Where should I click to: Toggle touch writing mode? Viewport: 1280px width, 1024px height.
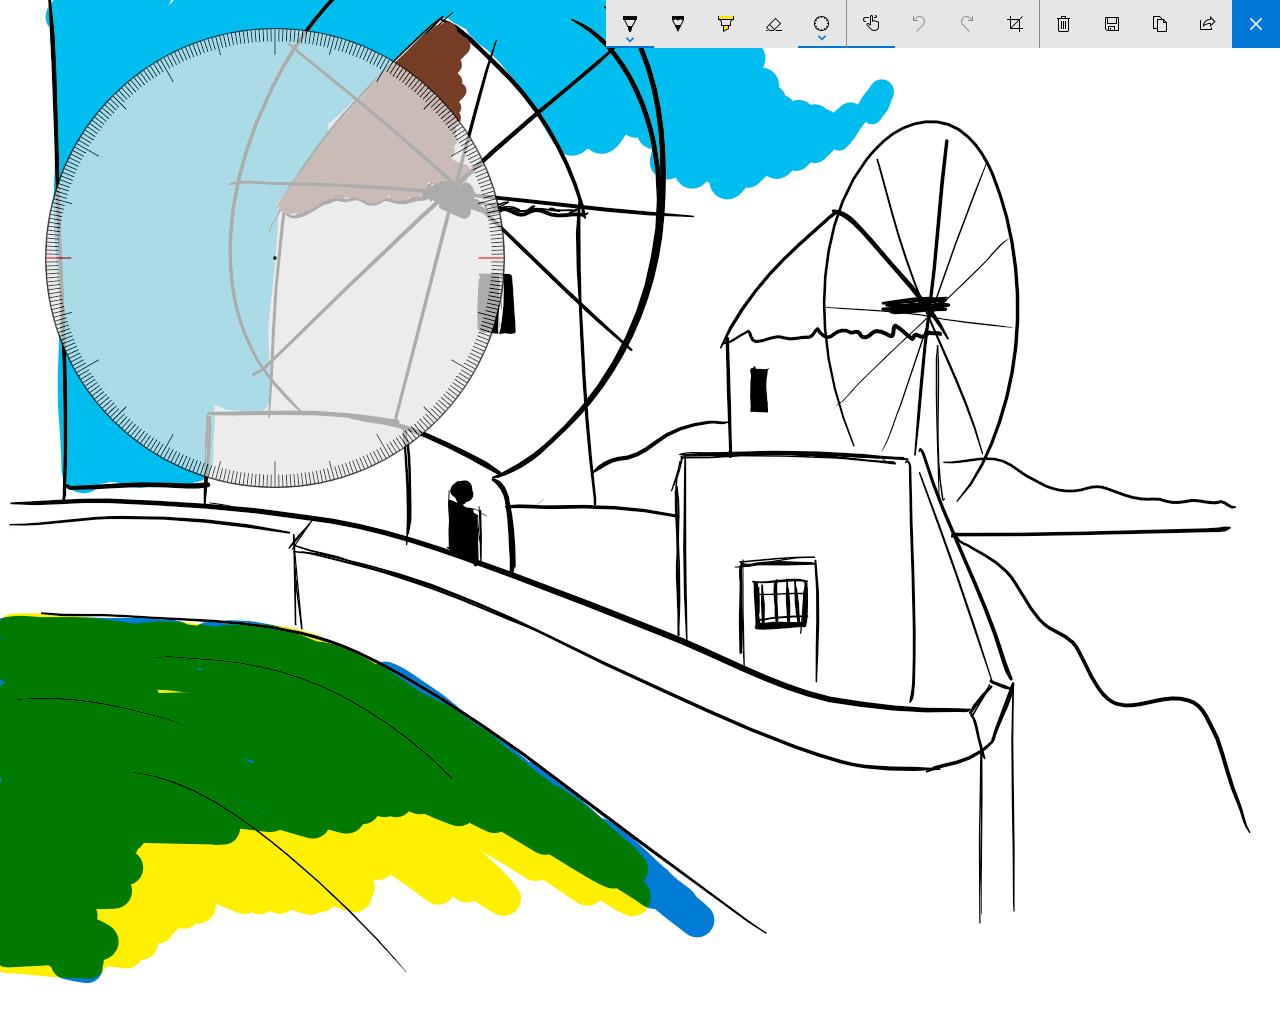[871, 23]
